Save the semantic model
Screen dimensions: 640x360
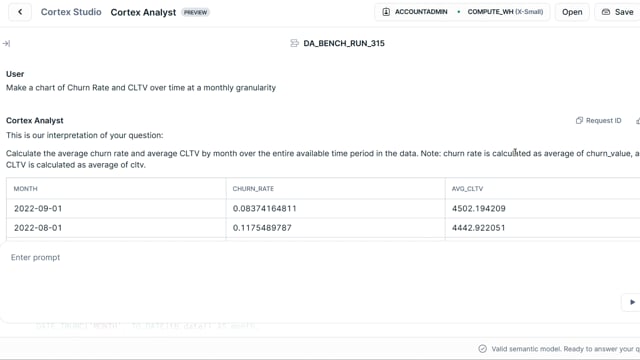point(618,12)
